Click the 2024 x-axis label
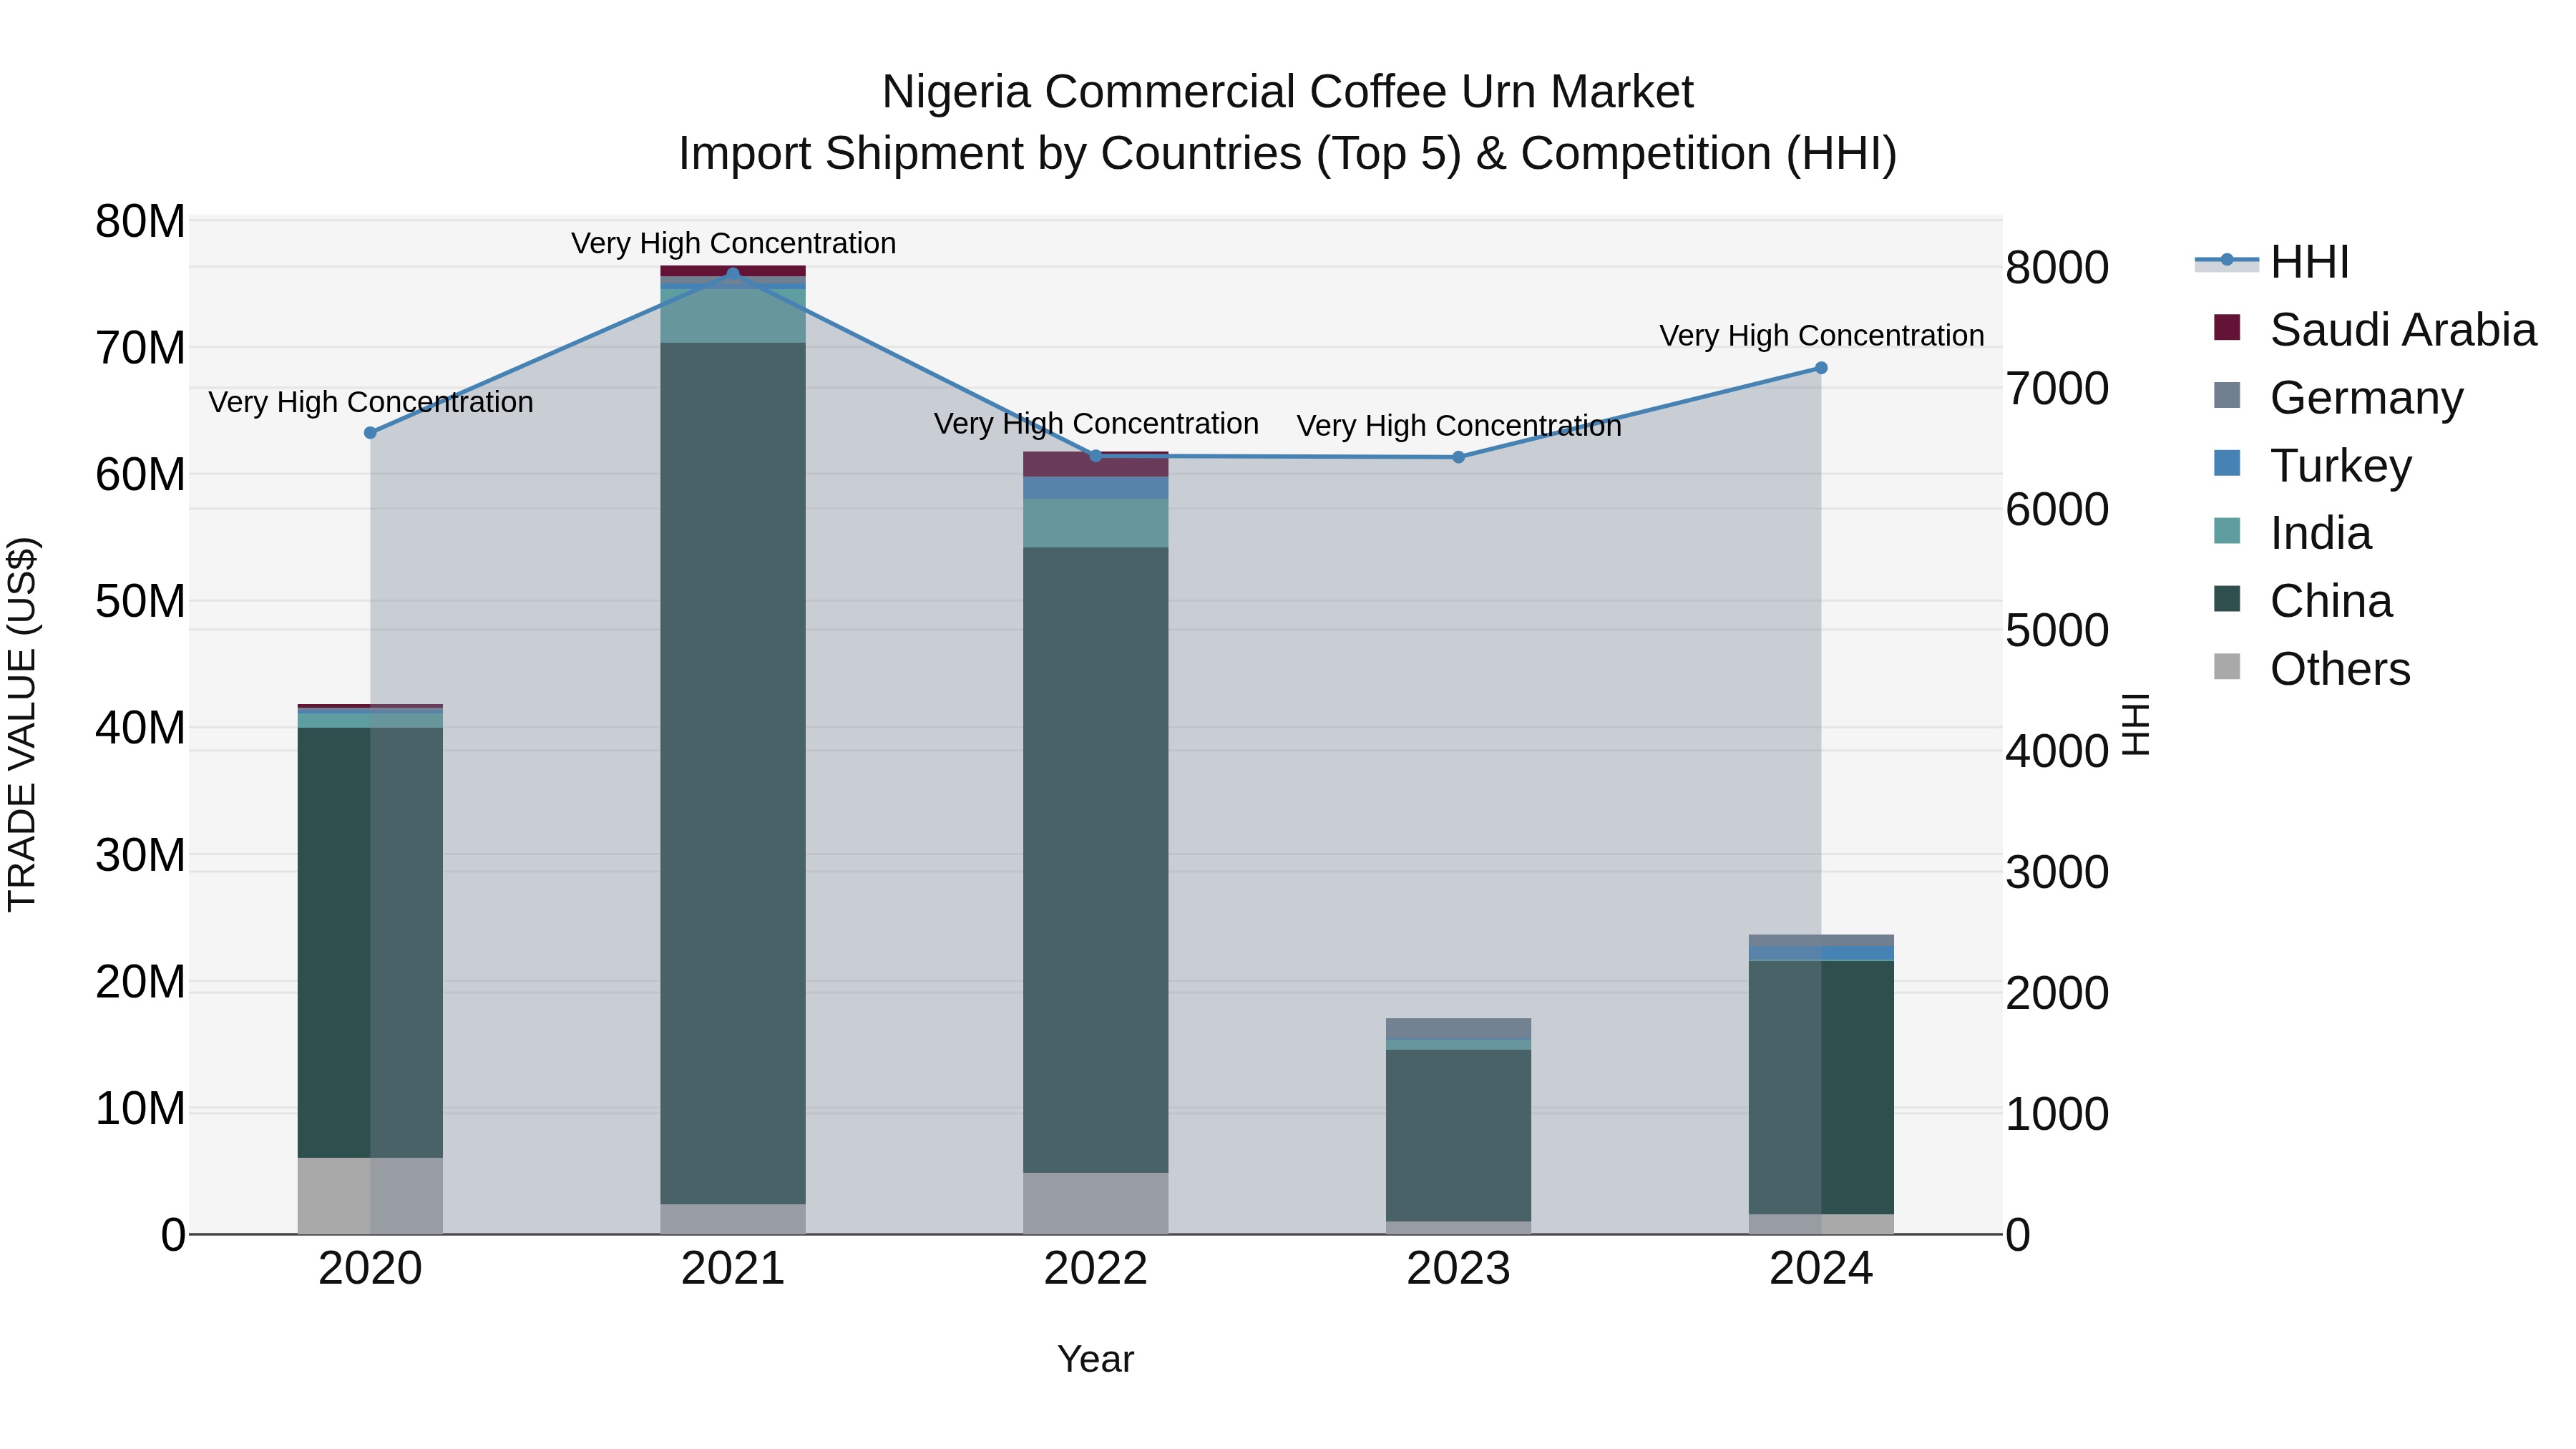2576x1449 pixels. [x=1821, y=1269]
